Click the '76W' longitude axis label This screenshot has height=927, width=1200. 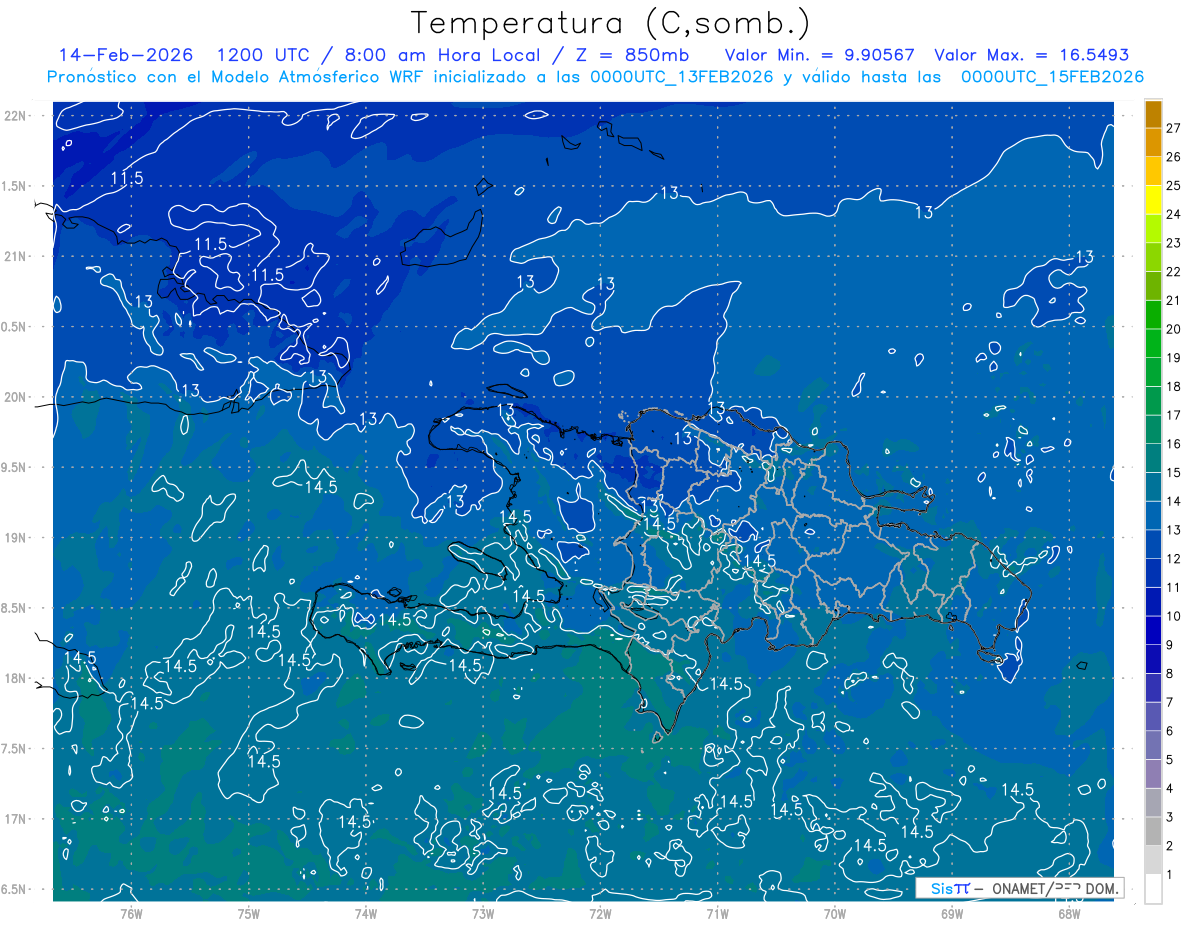click(131, 913)
